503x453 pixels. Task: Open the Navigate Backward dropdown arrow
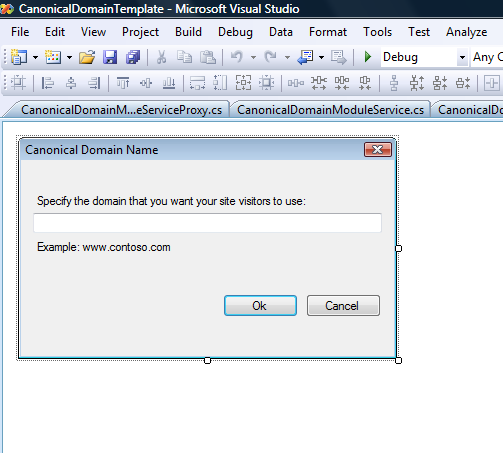click(x=321, y=57)
